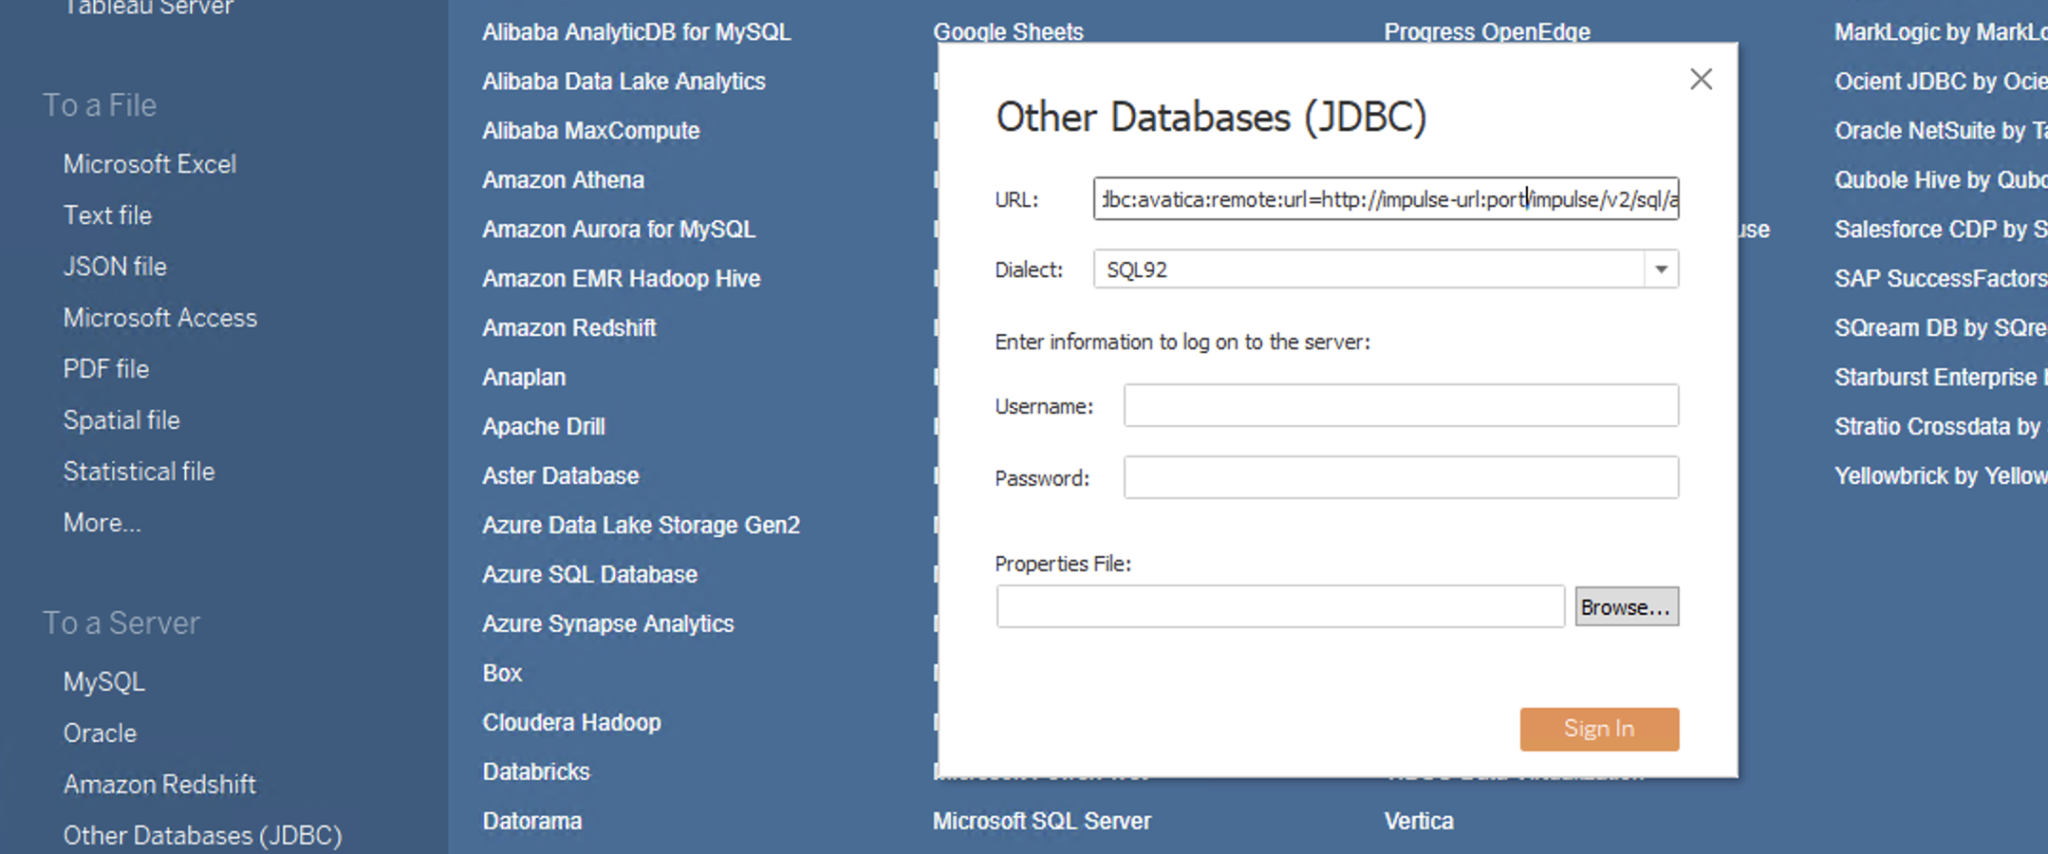Screen dimensions: 2048x854
Task: Open Amazon Athena connector
Action: coord(563,180)
